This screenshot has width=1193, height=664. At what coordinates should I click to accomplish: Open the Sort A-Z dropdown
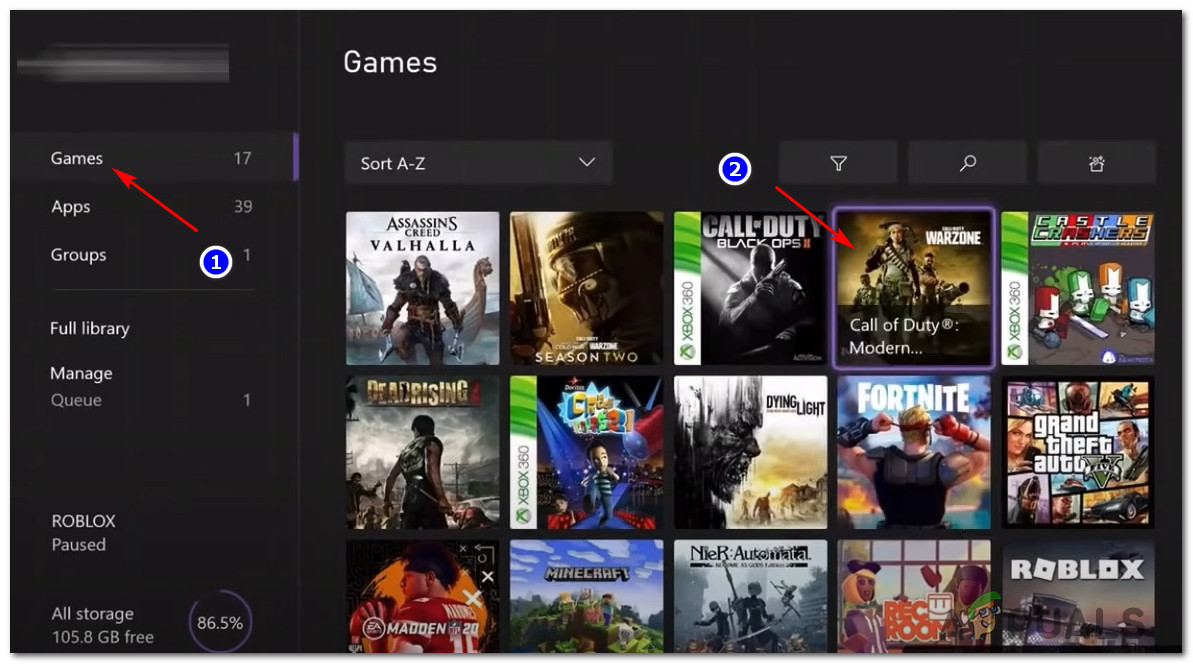(x=478, y=163)
